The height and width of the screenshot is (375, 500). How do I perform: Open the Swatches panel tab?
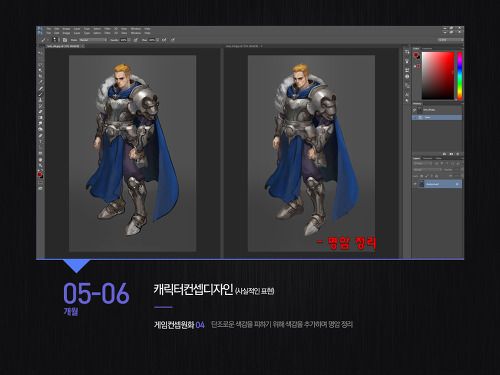[427, 49]
